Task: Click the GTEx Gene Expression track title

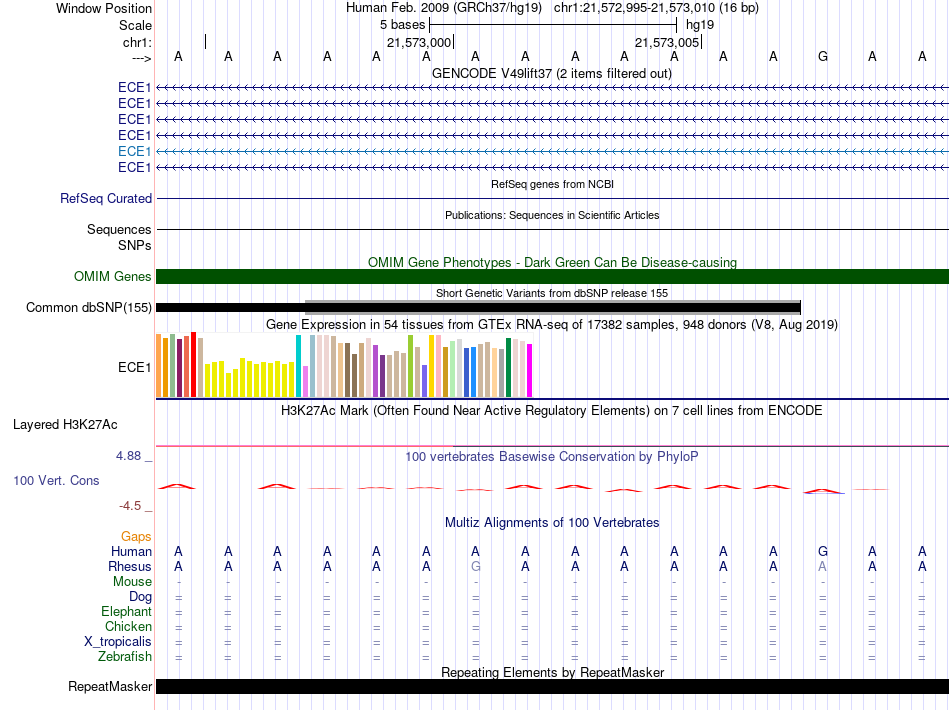Action: [x=552, y=325]
